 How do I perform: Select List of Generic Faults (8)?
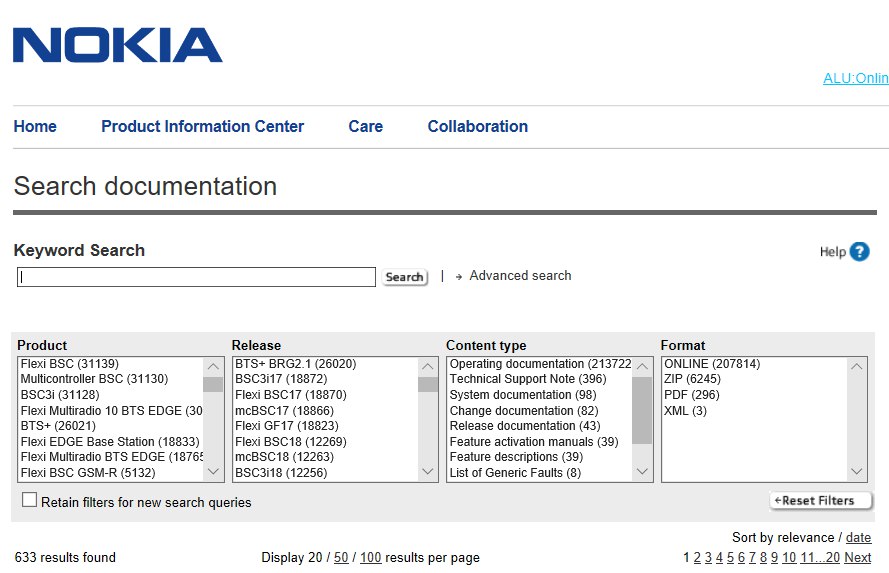[x=515, y=473]
